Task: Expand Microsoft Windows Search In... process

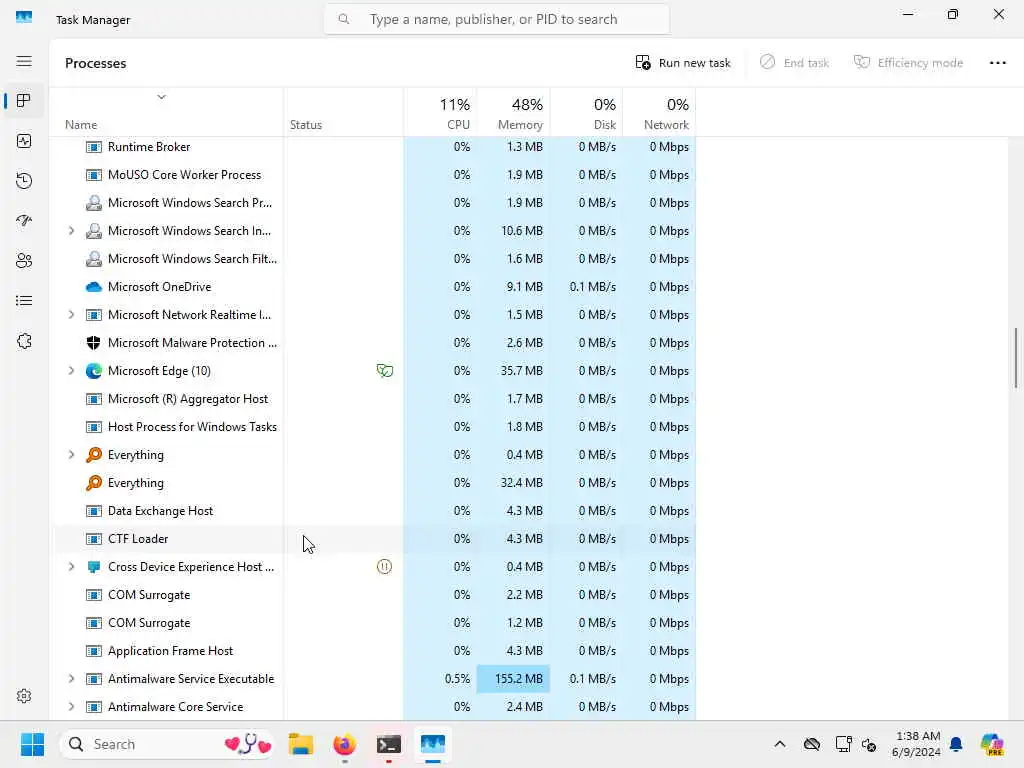Action: 71,231
